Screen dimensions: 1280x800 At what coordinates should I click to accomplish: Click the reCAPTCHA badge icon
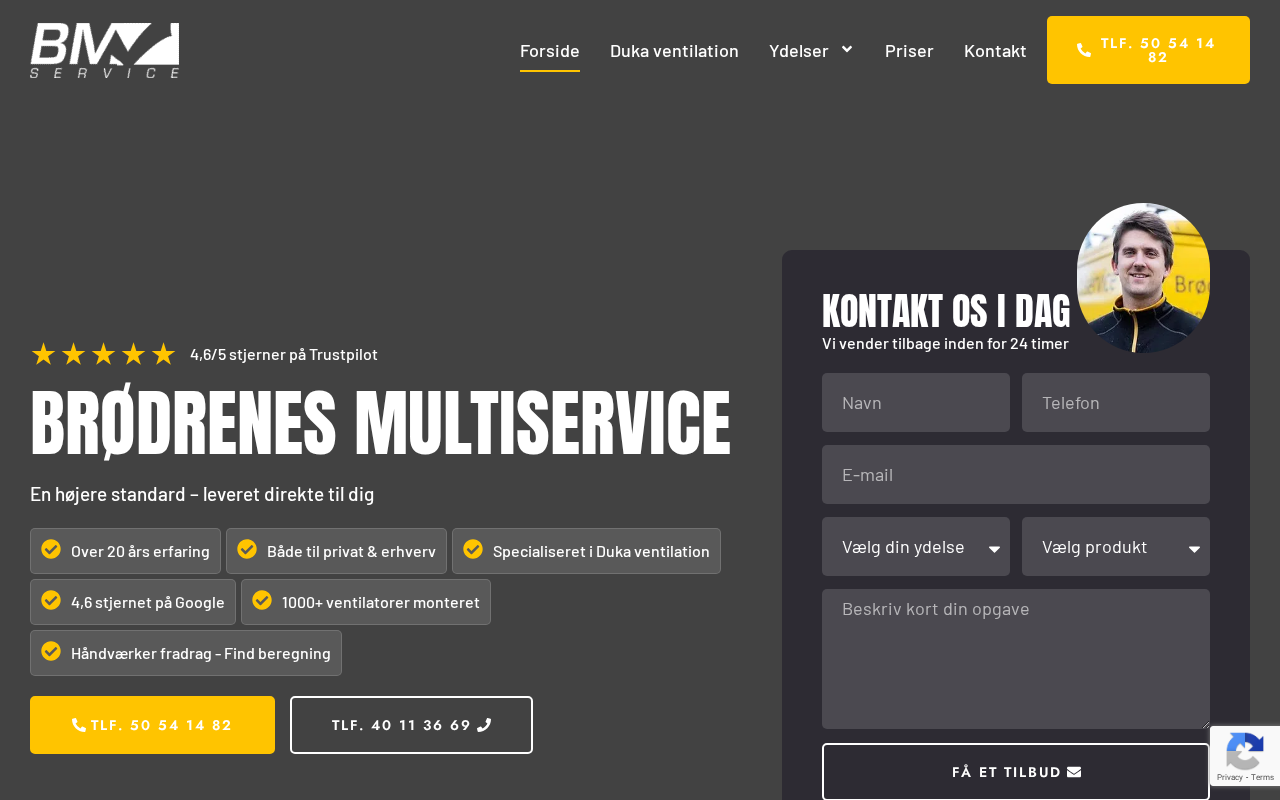coord(1244,750)
